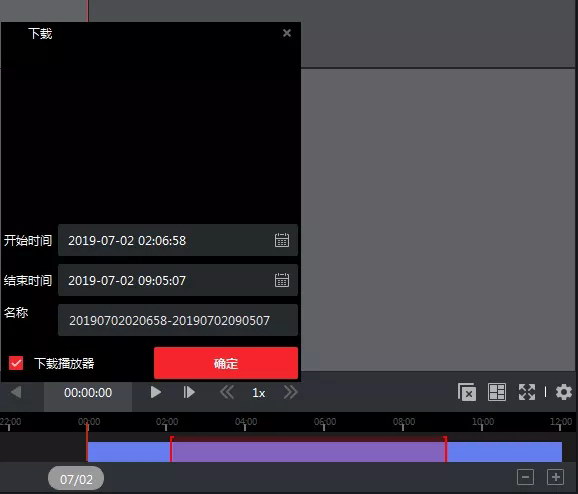The image size is (578, 494).
Task: Click the play button
Action: pyautogui.click(x=156, y=392)
